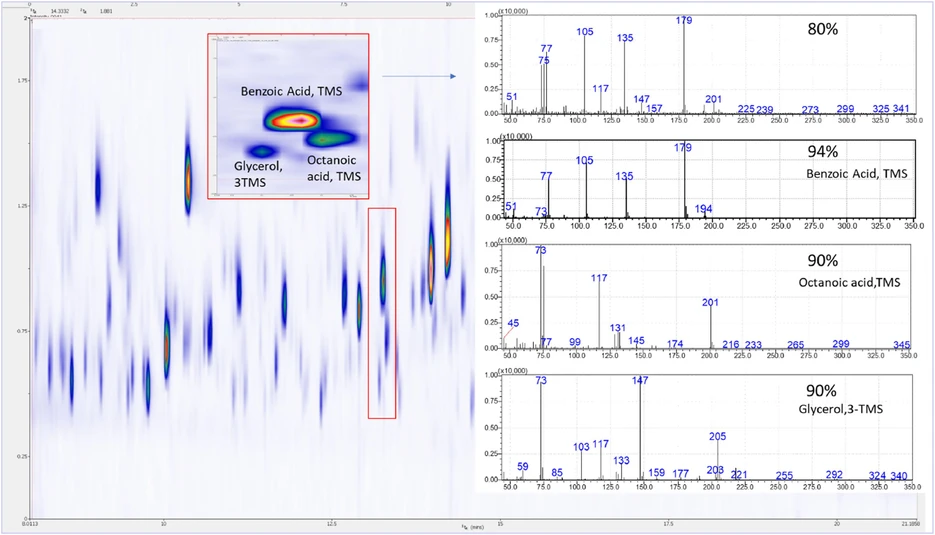
Task: Click peak label 194 in the 94% spectrum
Action: (x=703, y=209)
